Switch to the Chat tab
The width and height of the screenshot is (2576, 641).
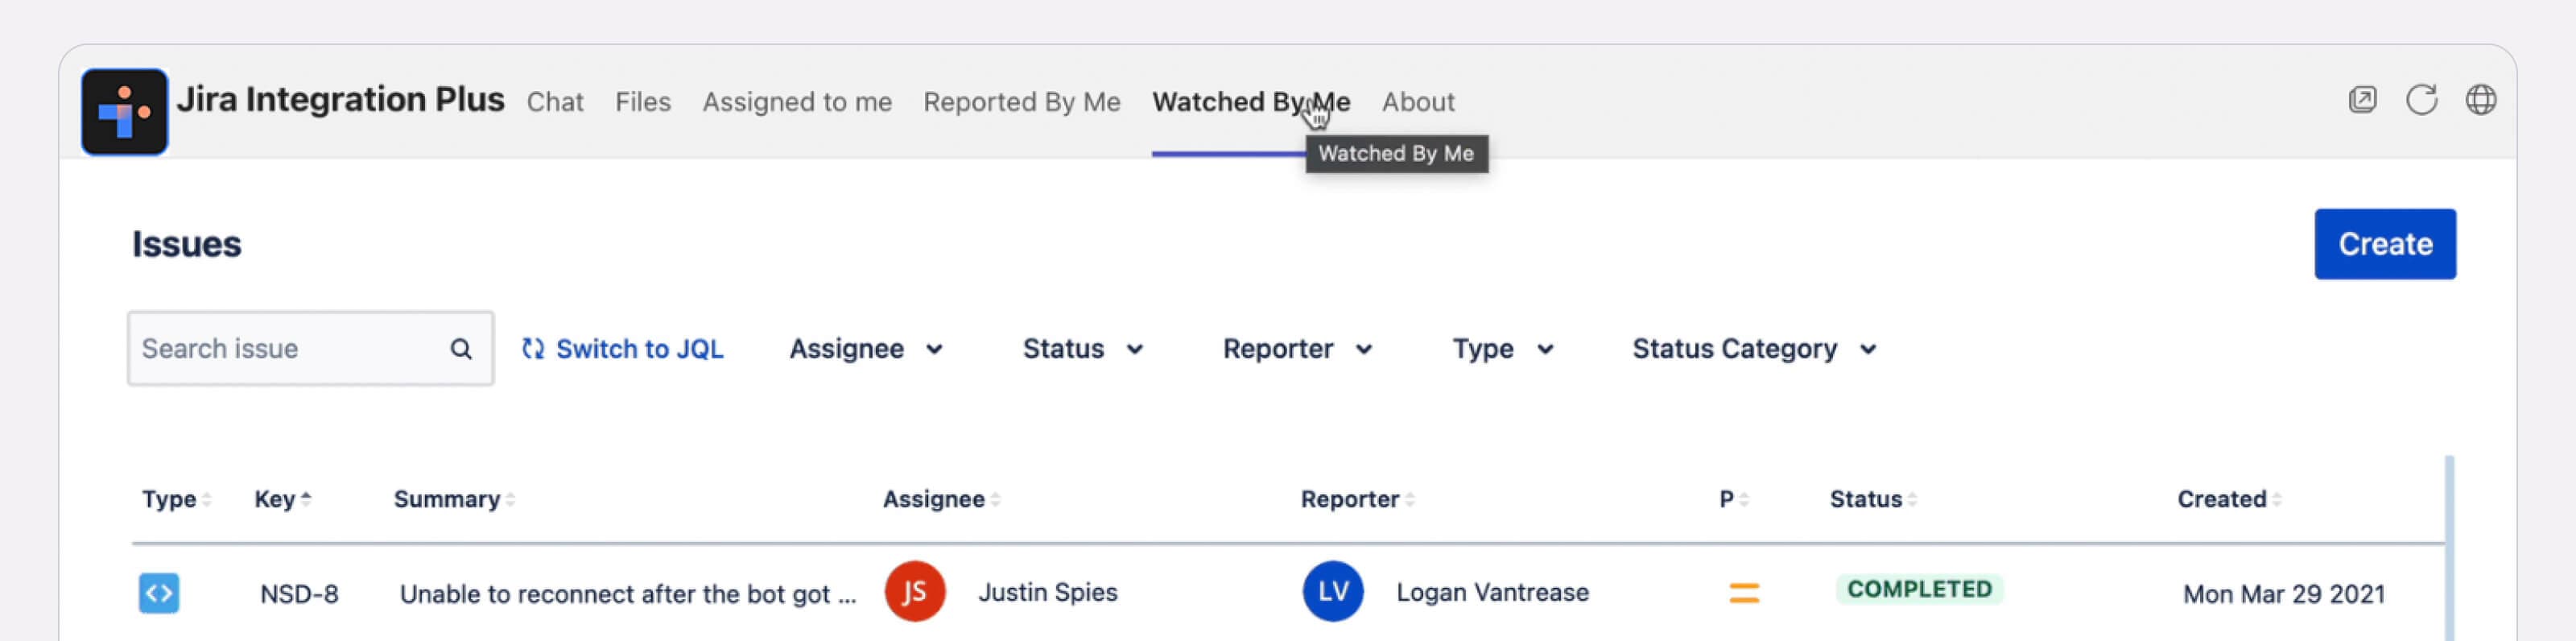555,102
